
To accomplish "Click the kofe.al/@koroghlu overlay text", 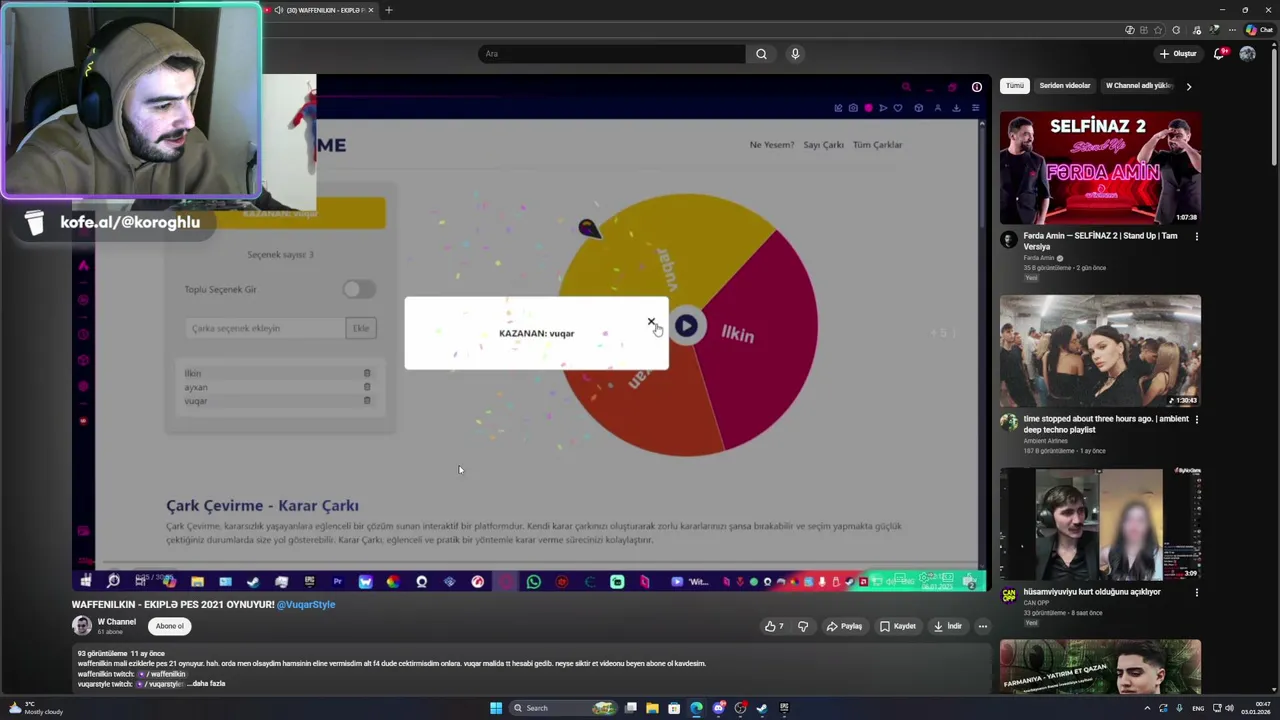I will pos(130,222).
